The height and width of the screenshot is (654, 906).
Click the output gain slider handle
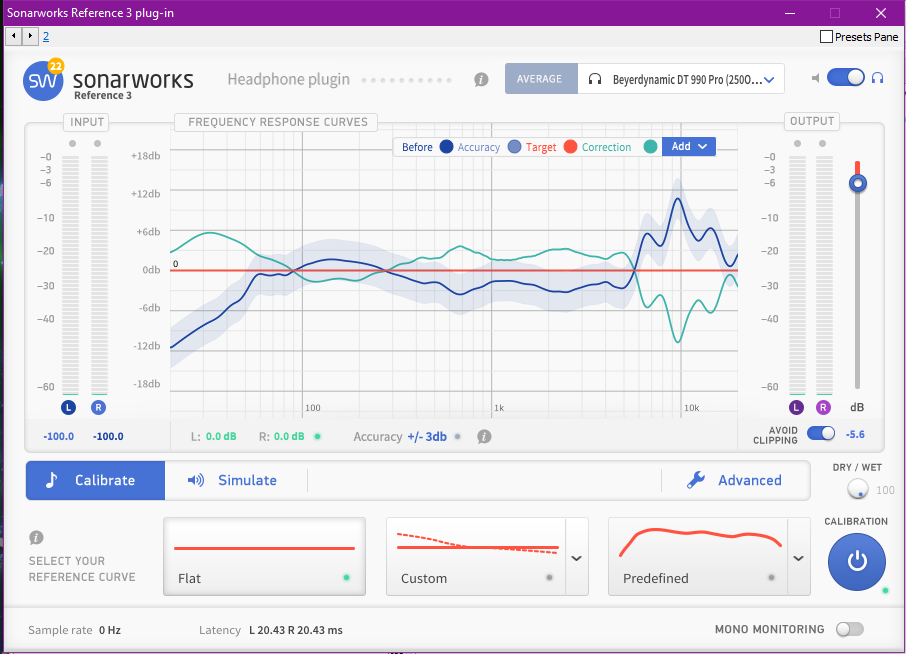point(857,184)
